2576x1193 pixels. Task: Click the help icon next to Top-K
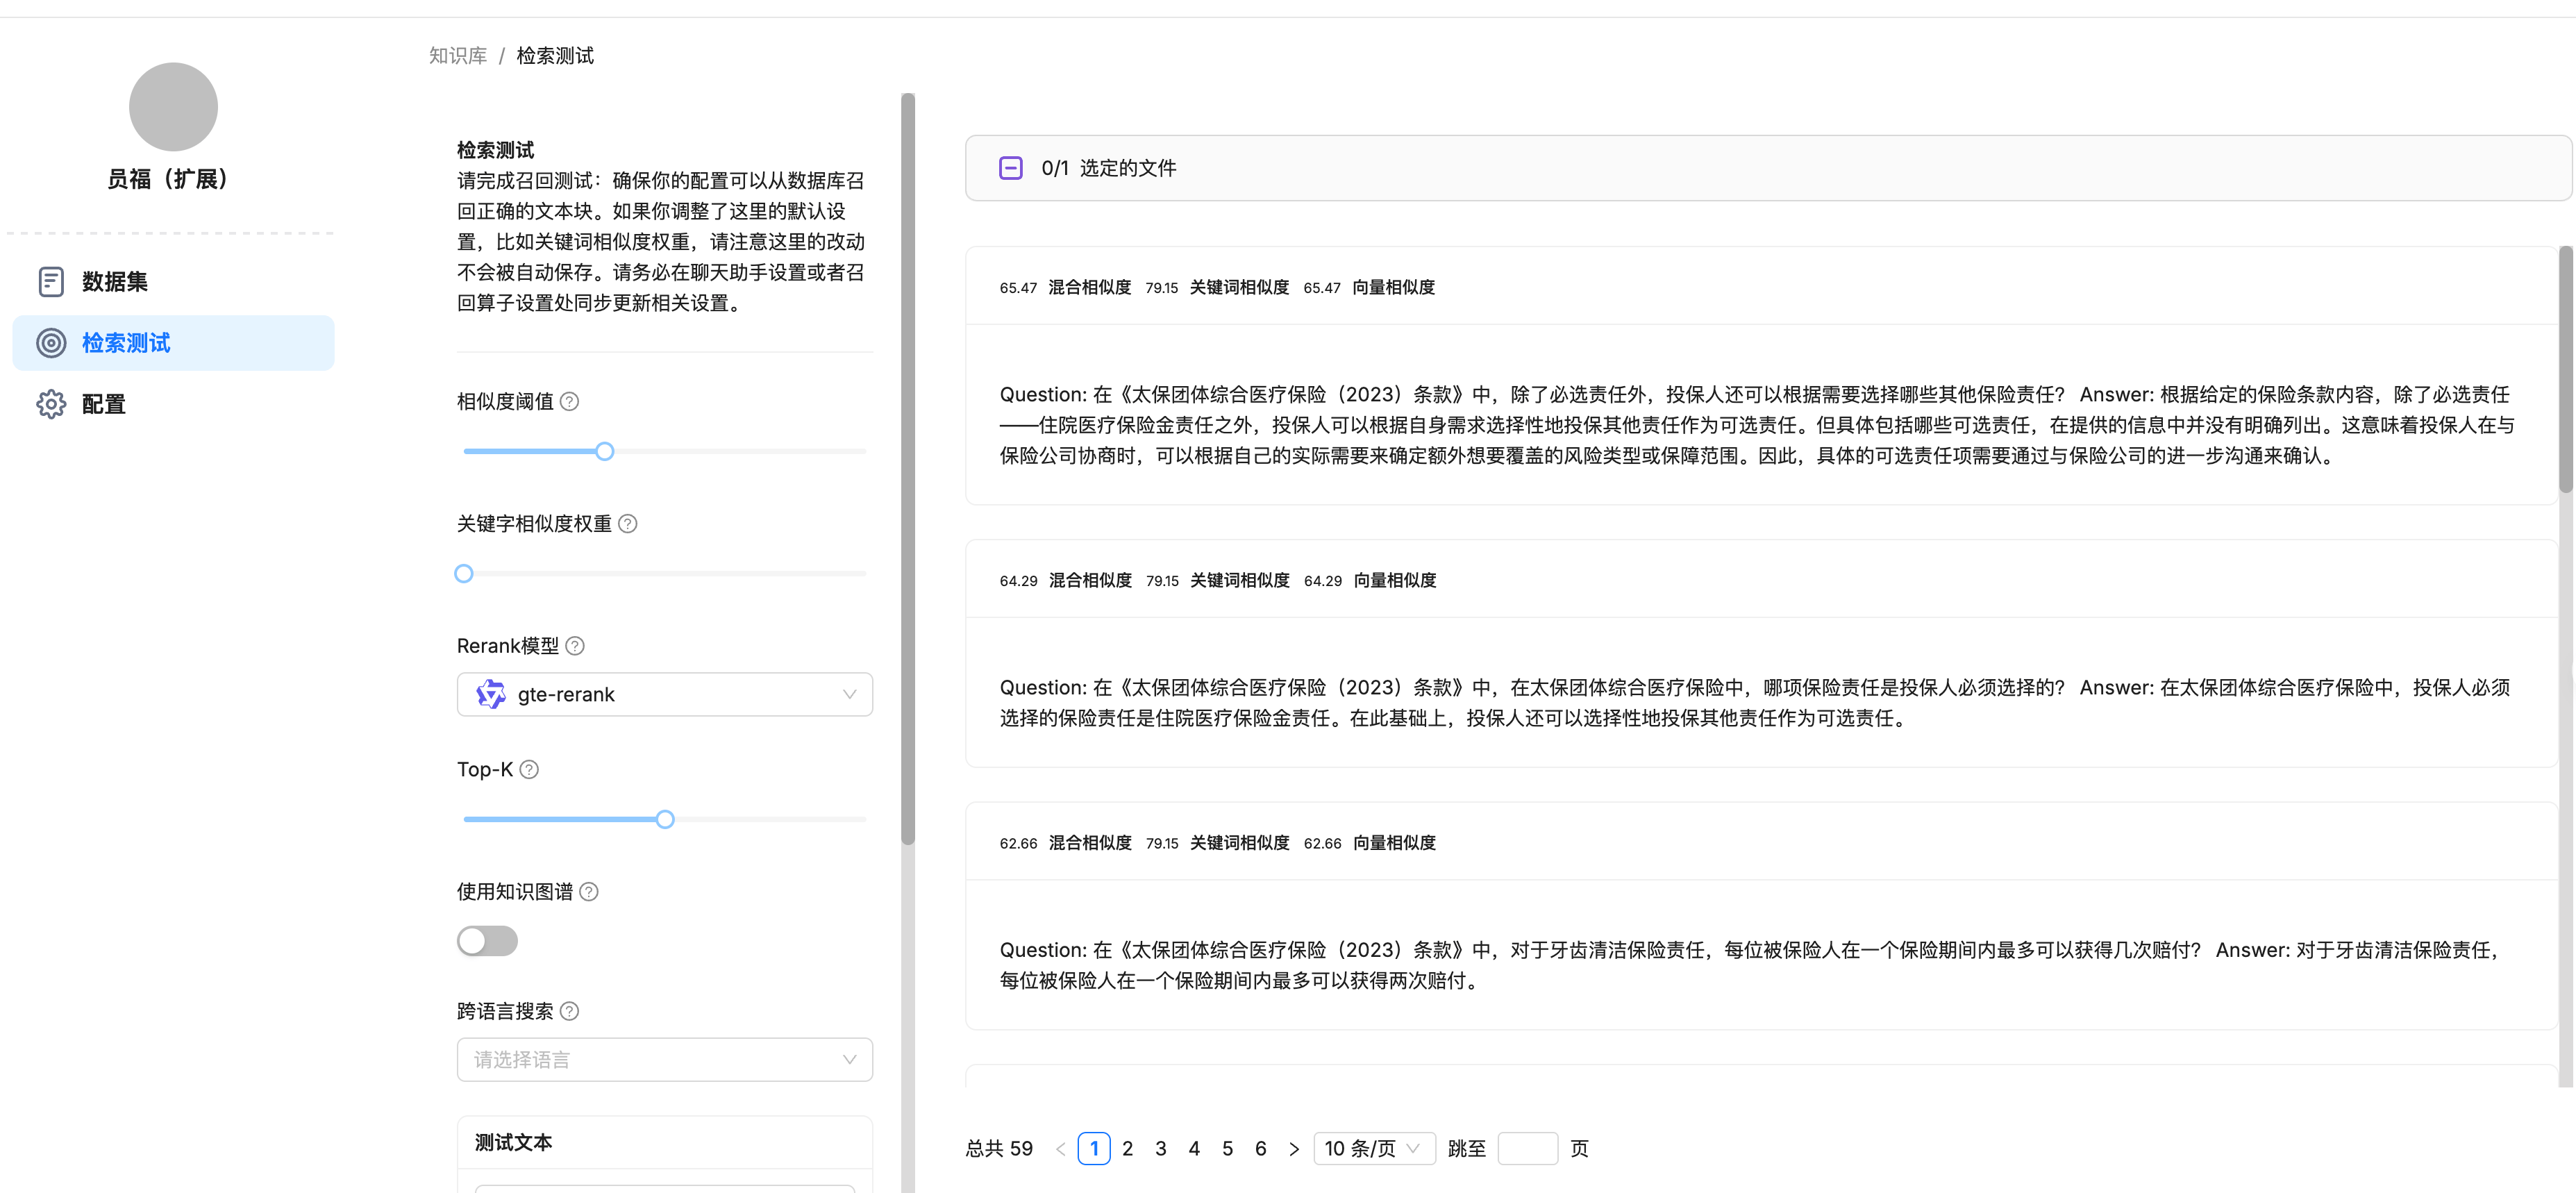[530, 769]
